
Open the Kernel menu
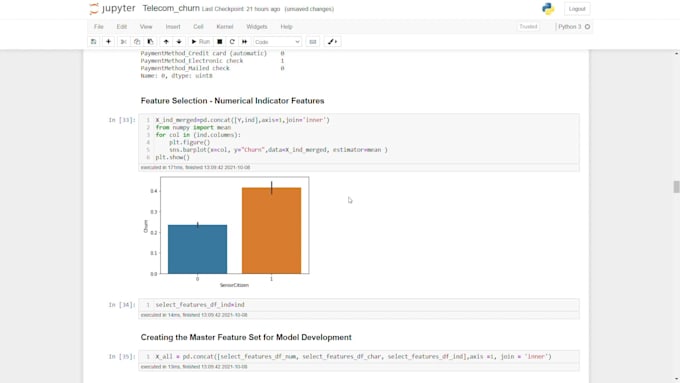coord(225,27)
